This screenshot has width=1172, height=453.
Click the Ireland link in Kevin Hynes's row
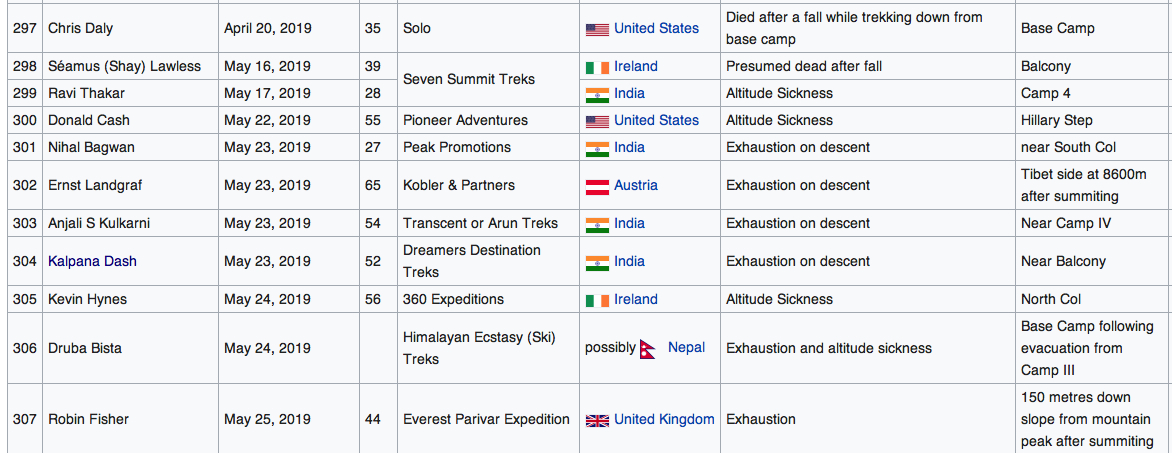coord(636,299)
